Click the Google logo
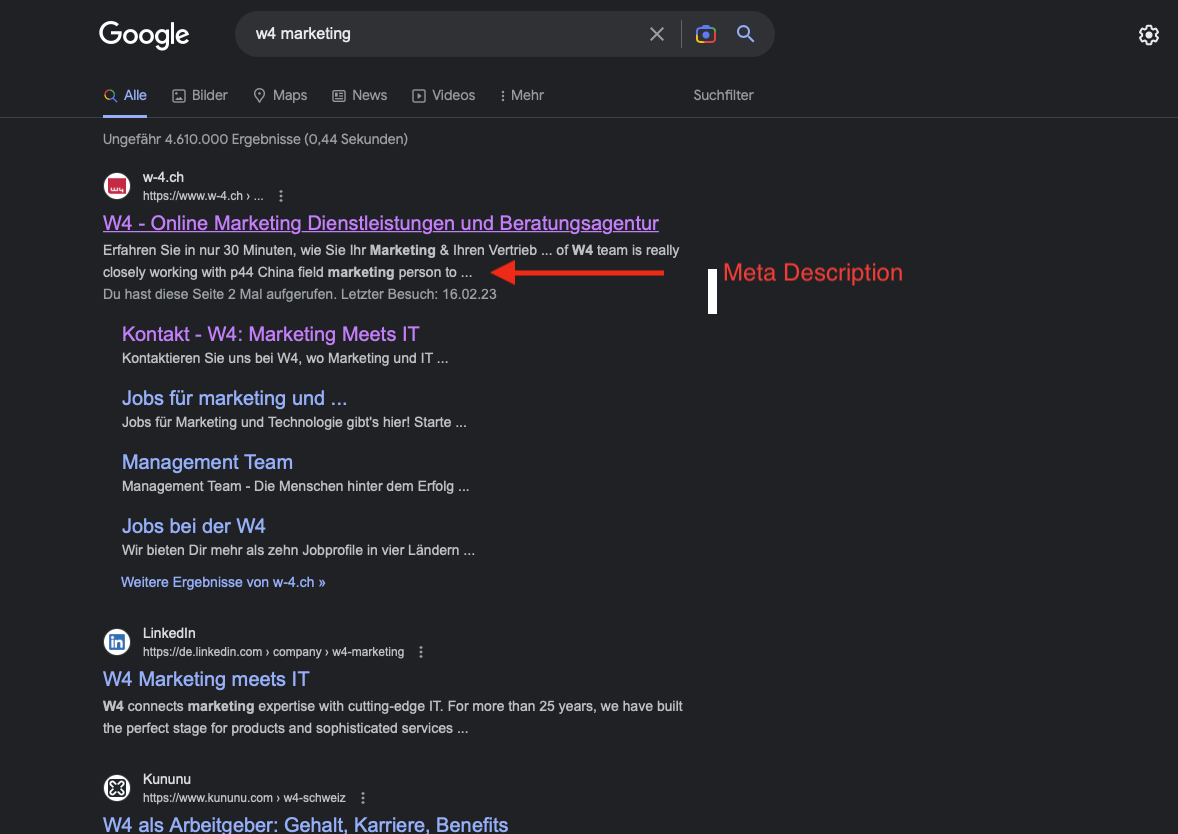 [144, 35]
